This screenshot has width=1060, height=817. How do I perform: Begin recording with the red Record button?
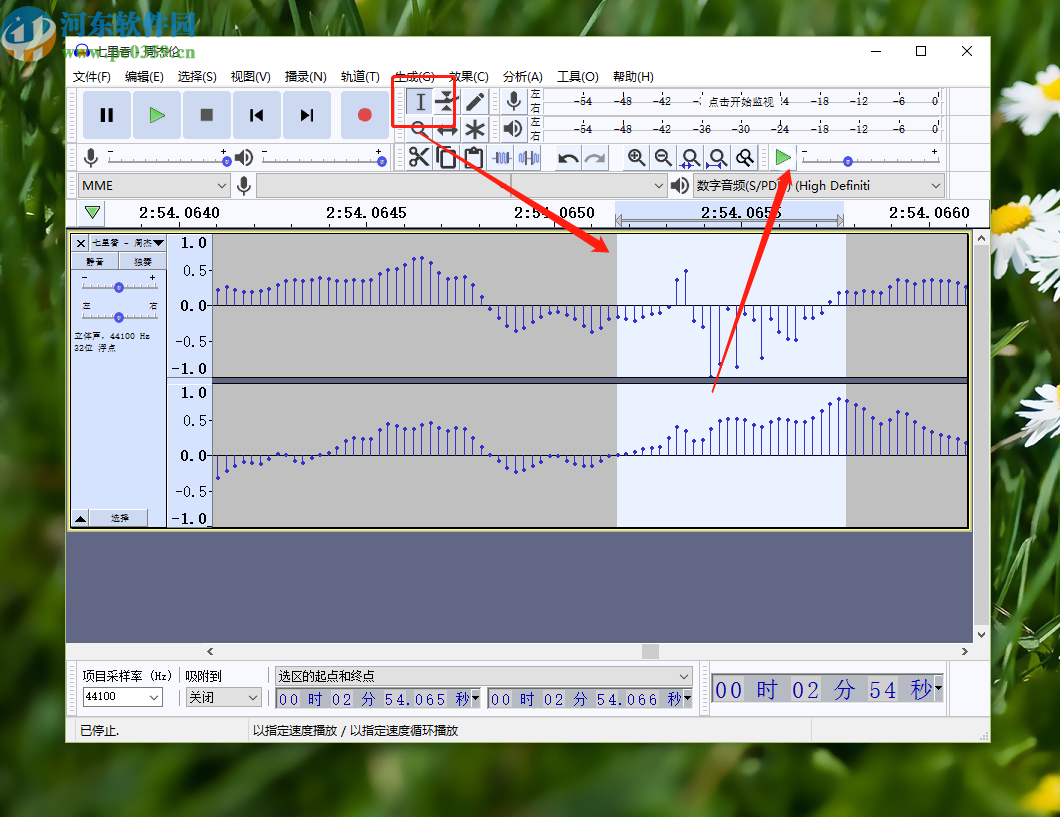click(x=364, y=115)
